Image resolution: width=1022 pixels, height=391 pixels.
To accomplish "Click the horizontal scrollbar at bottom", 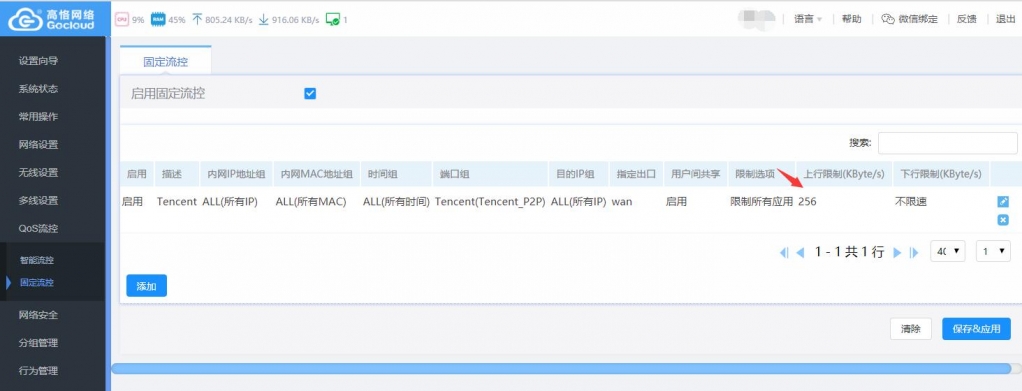I will point(561,369).
